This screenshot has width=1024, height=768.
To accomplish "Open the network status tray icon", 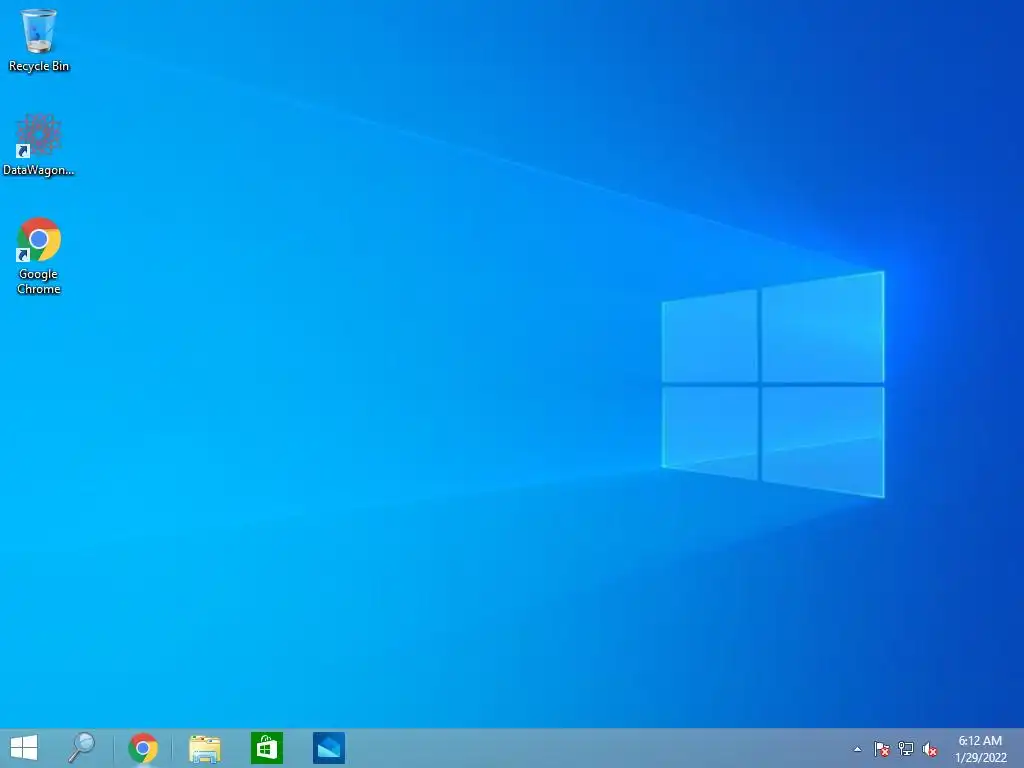I will [906, 749].
